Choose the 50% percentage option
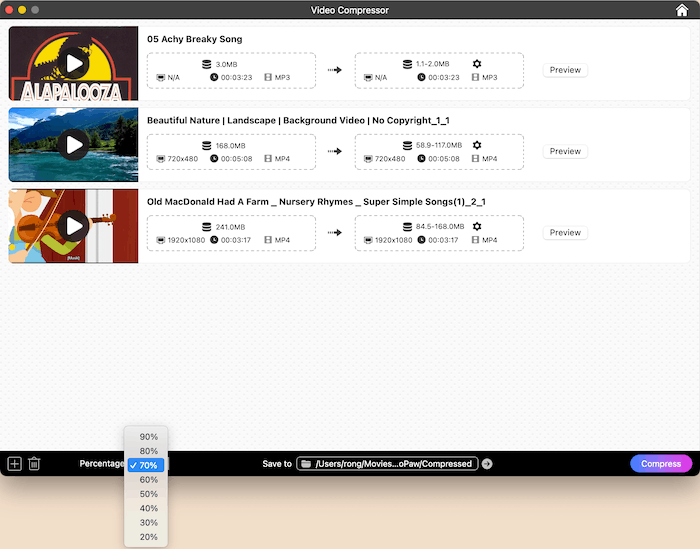 [x=148, y=494]
